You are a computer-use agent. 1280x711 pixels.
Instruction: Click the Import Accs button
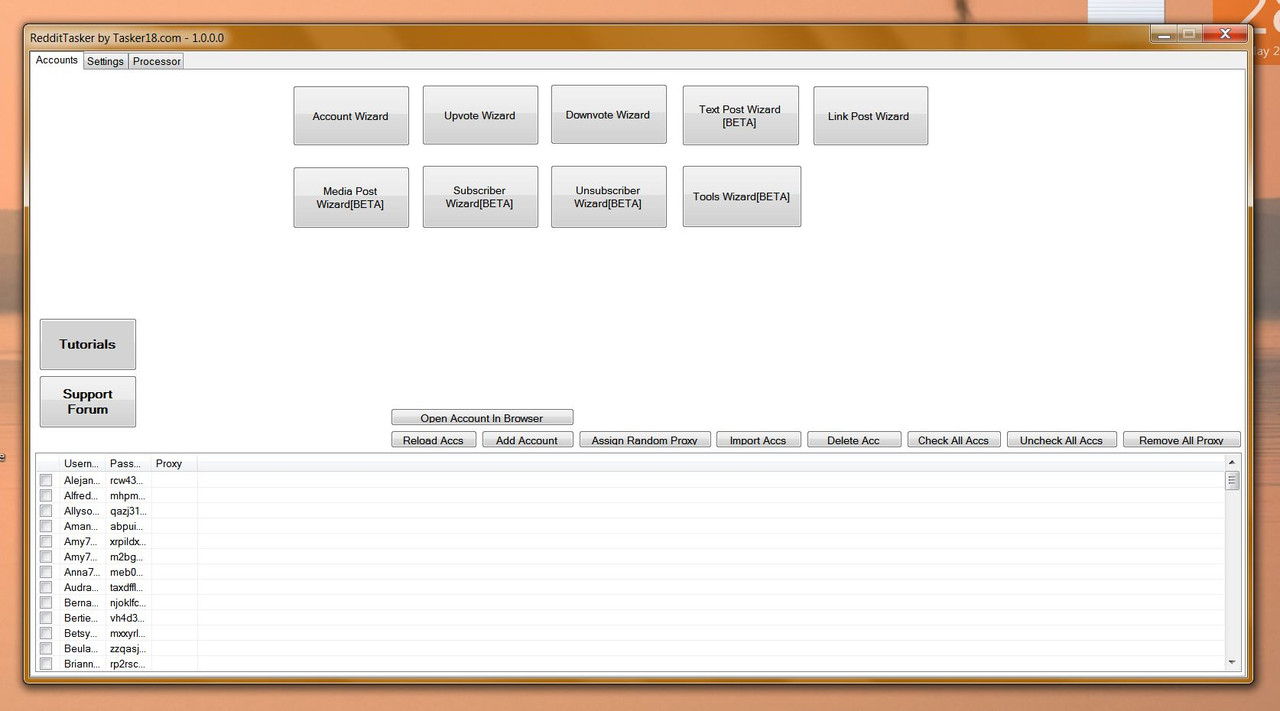pyautogui.click(x=758, y=440)
